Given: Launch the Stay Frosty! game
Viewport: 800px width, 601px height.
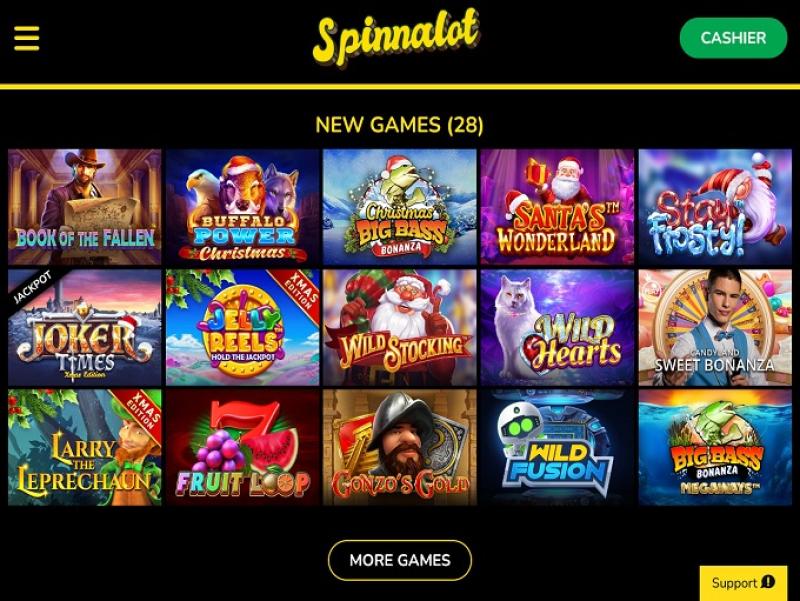Looking at the screenshot, I should tap(715, 207).
